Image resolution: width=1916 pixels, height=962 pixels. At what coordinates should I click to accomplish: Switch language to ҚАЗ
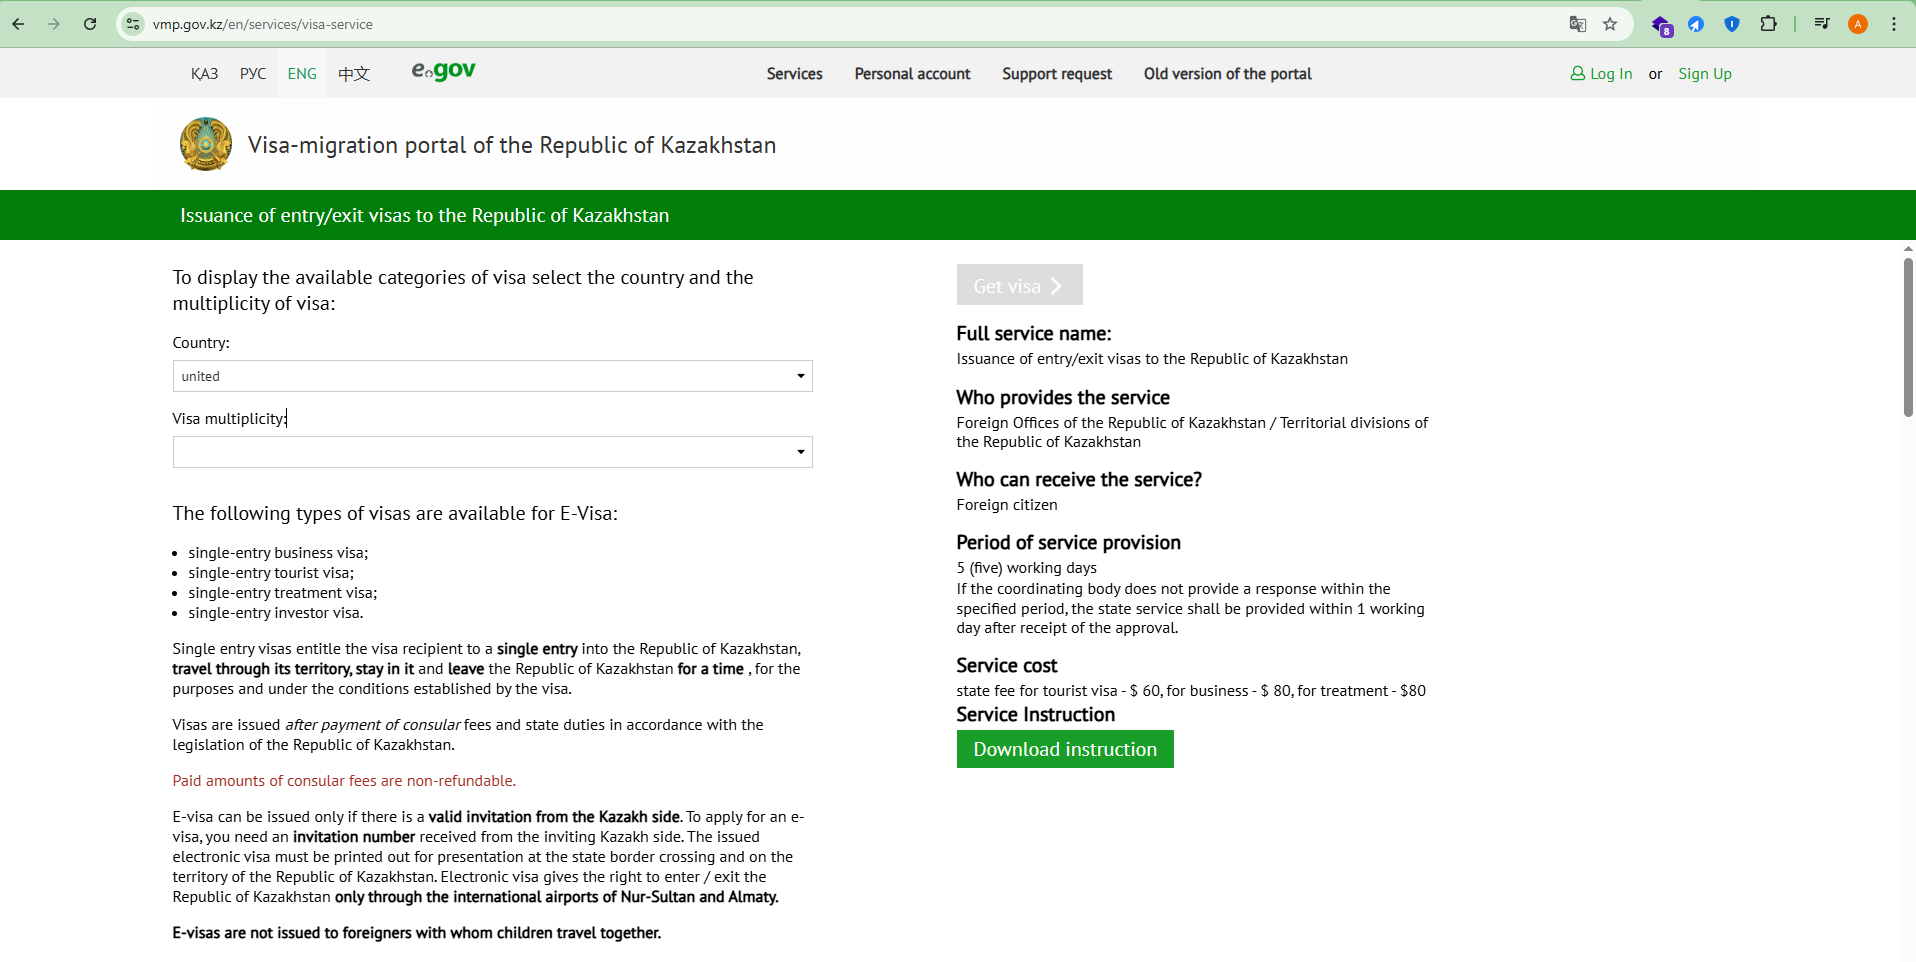pyautogui.click(x=204, y=74)
